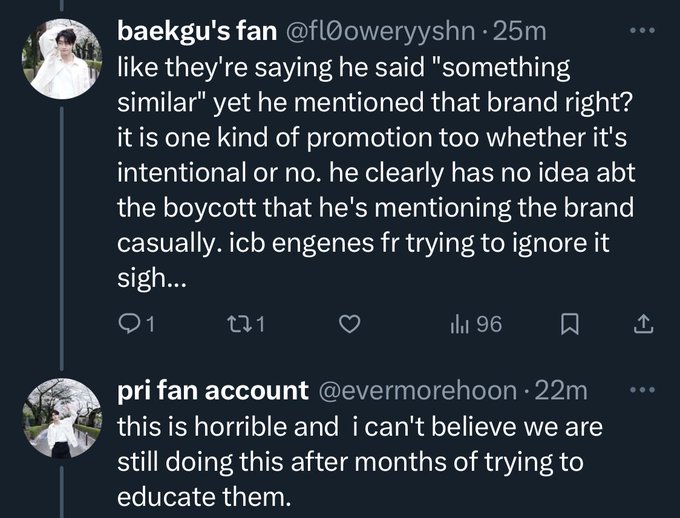This screenshot has width=680, height=518.
Task: Like the tweet with the heart icon
Action: [348, 324]
